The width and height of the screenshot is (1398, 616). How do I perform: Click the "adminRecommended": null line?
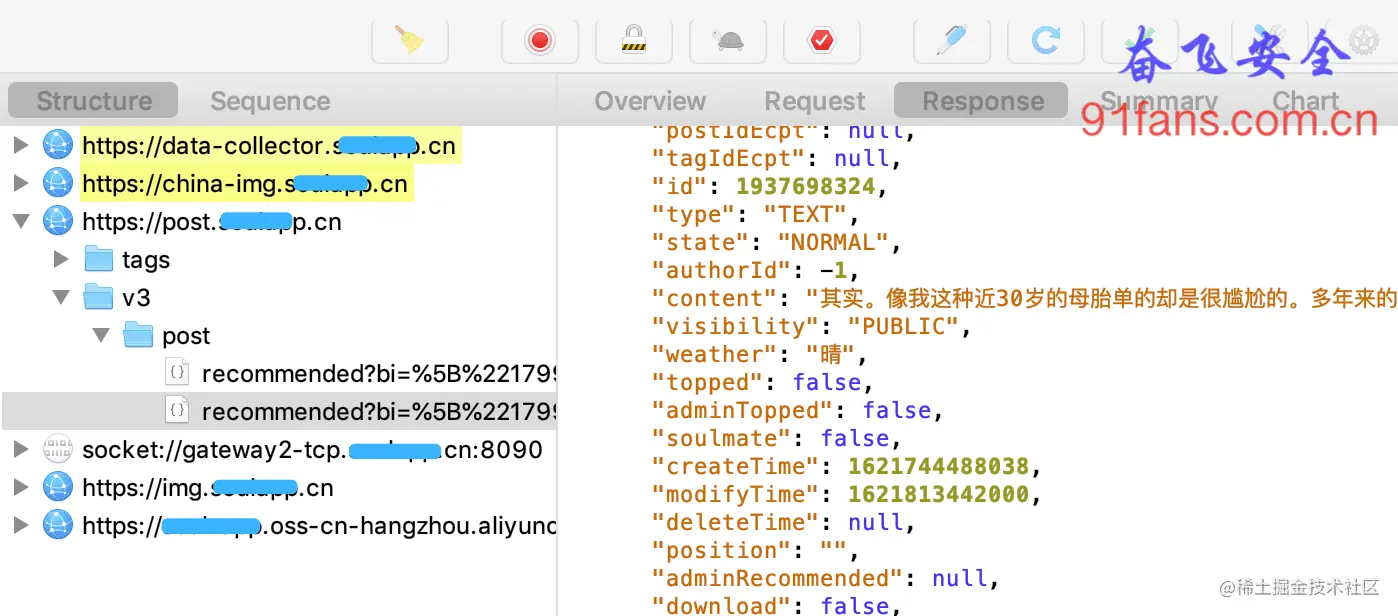tap(825, 578)
